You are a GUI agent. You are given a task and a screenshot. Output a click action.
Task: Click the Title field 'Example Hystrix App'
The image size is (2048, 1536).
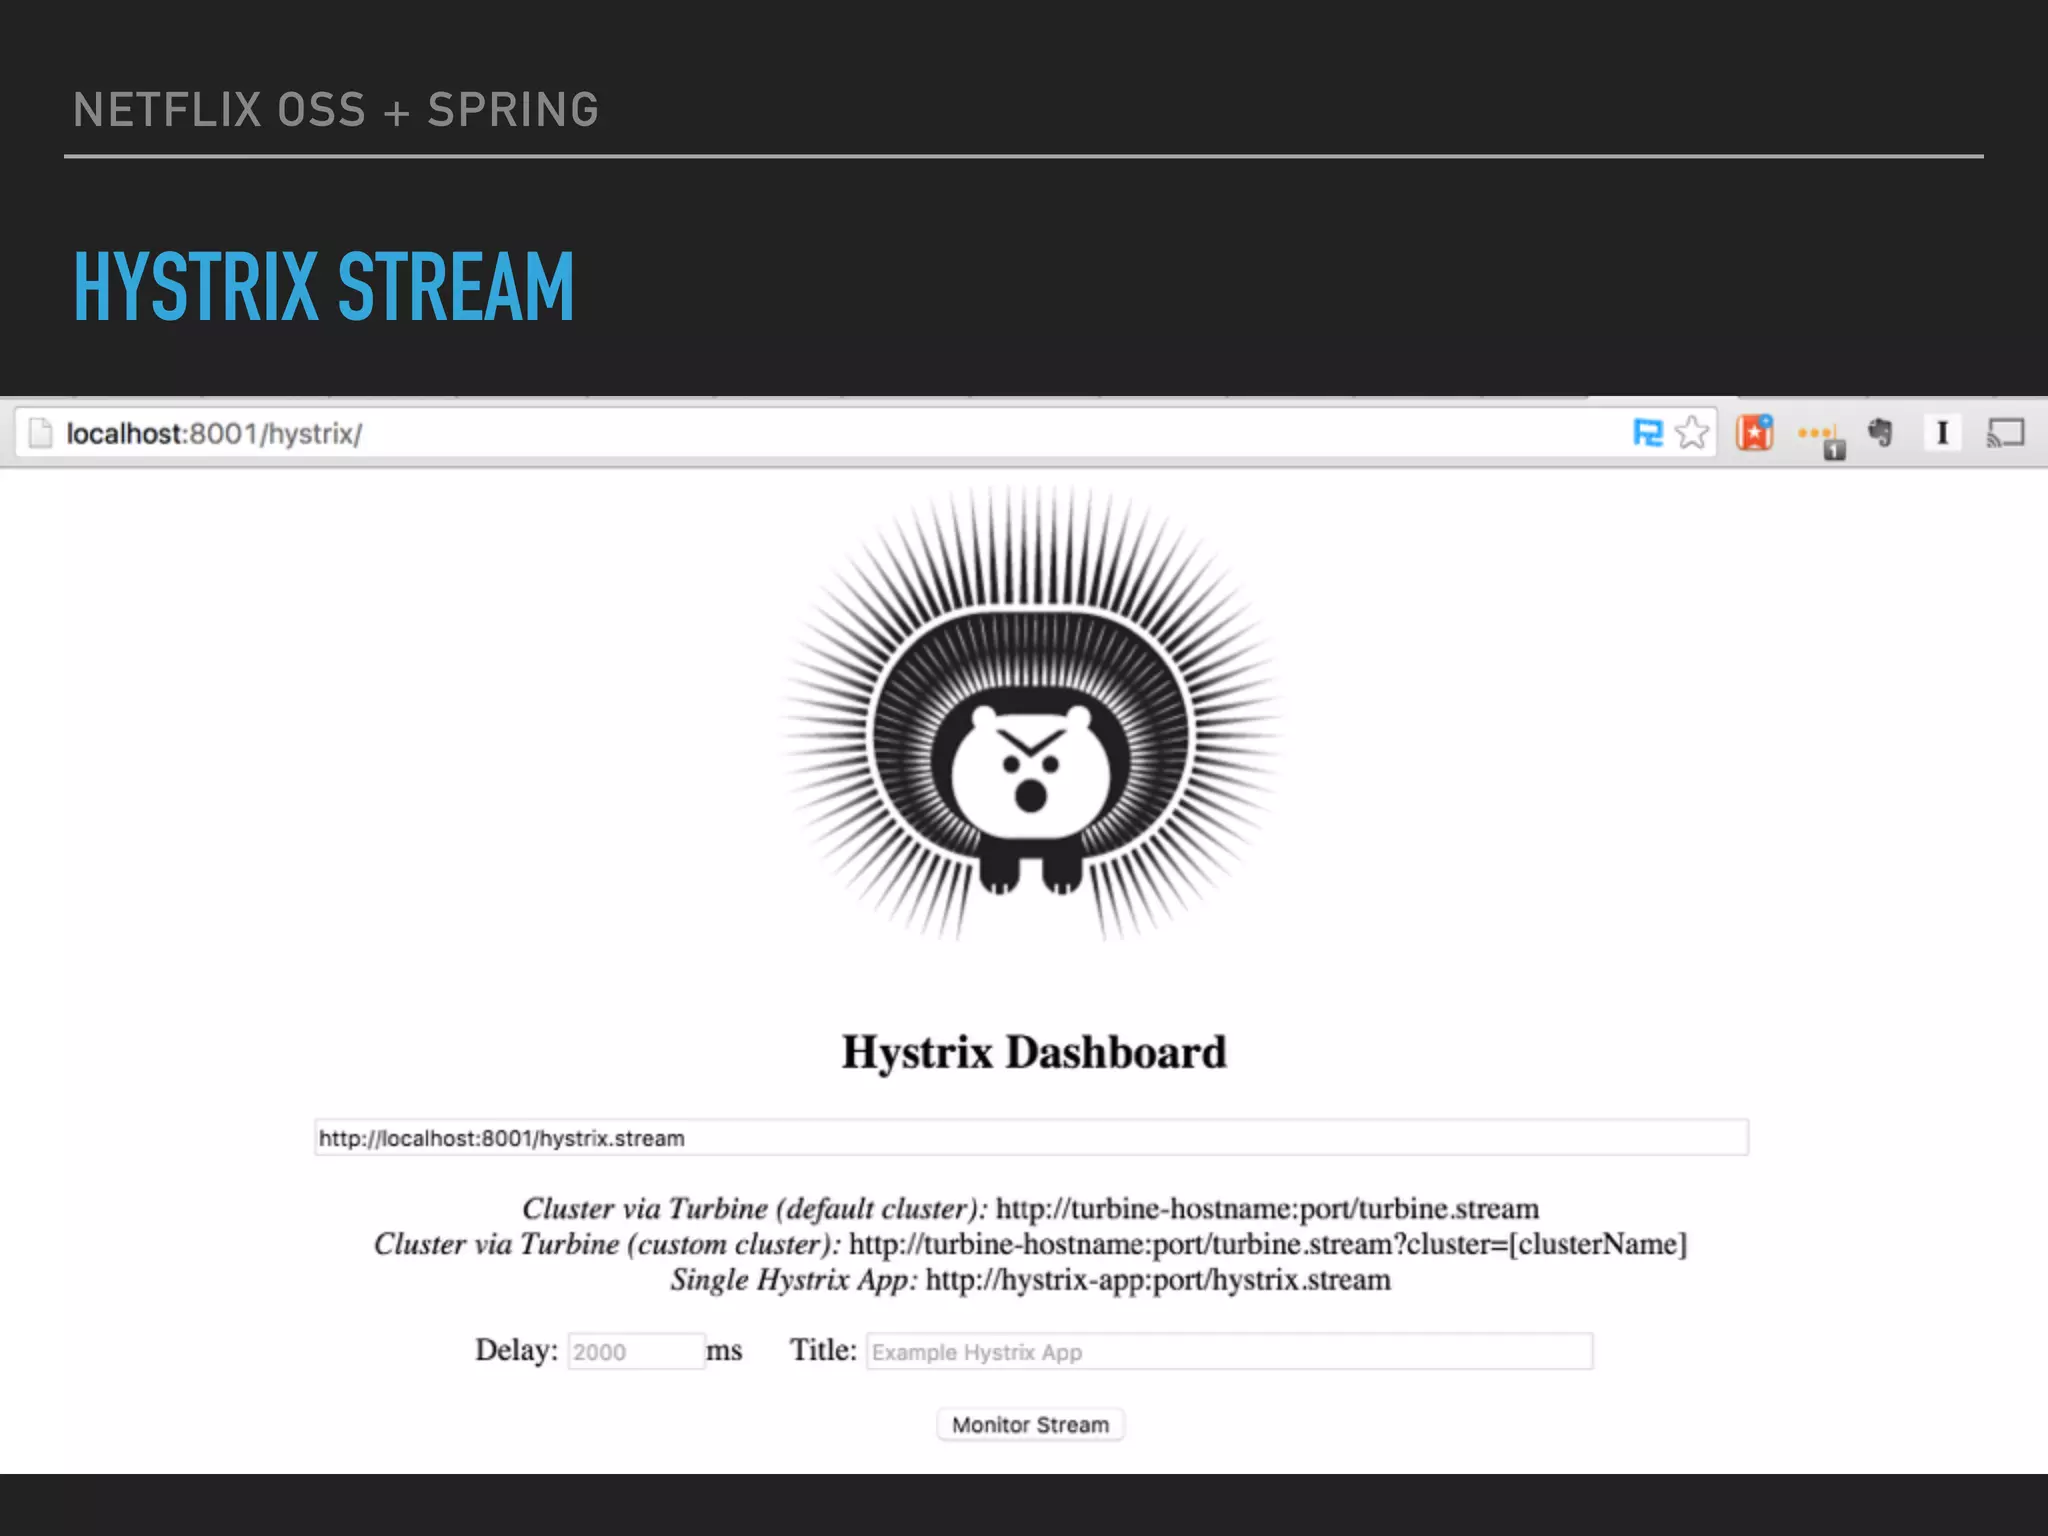click(x=1229, y=1351)
